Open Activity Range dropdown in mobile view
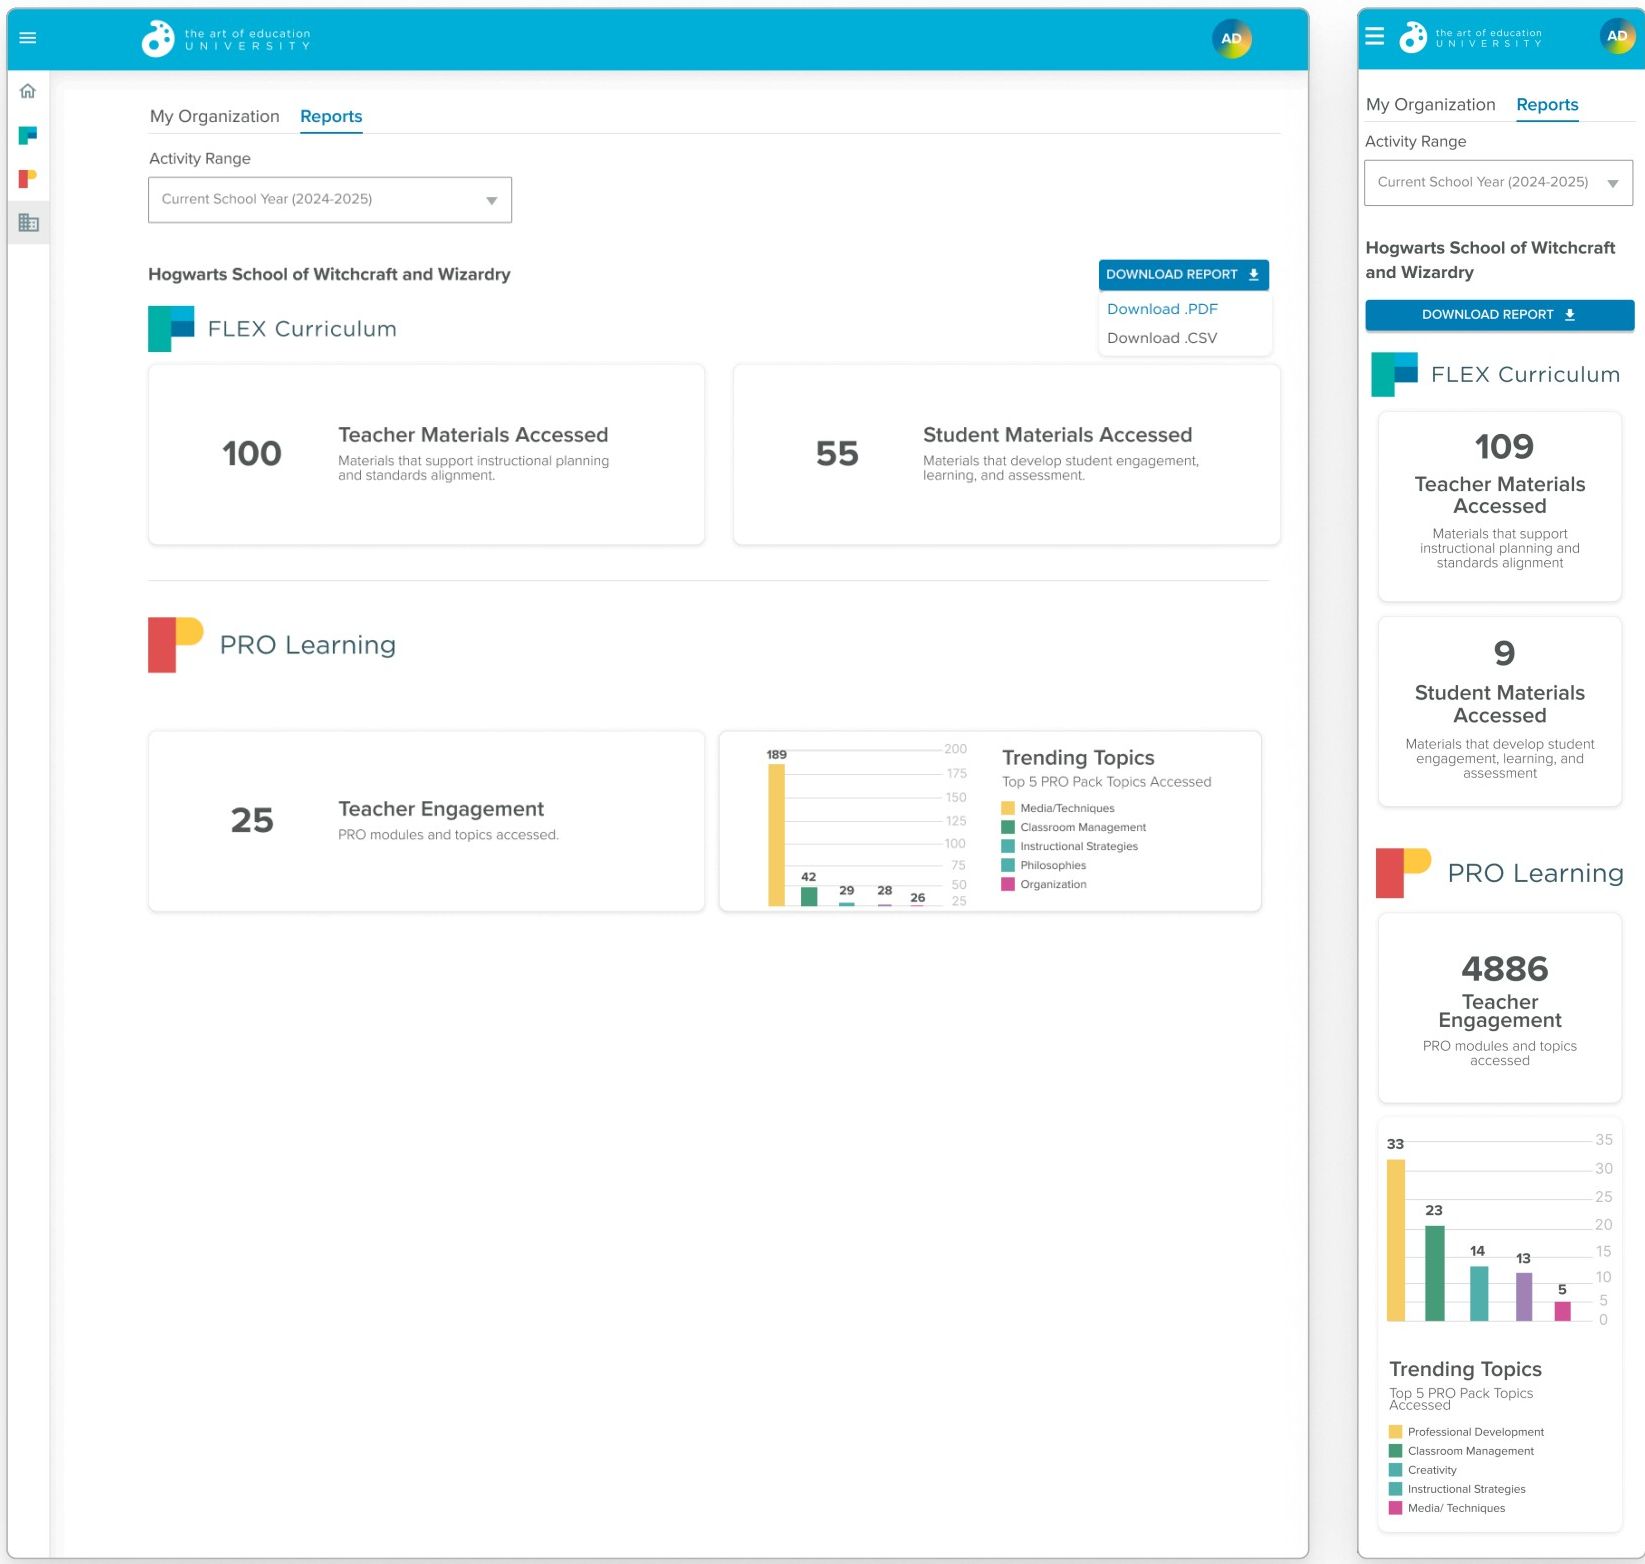This screenshot has height=1564, width=1645. [x=1498, y=183]
